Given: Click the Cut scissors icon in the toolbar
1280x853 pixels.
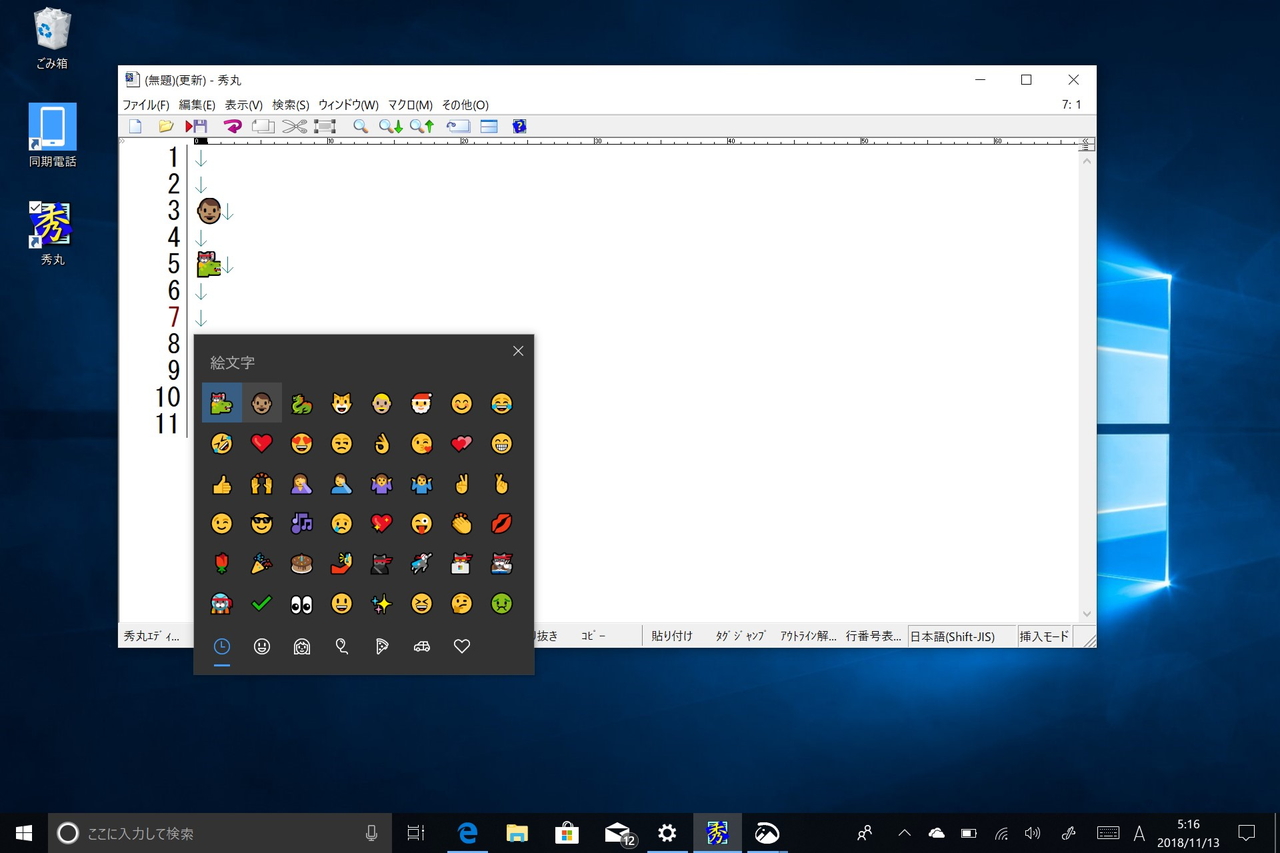Looking at the screenshot, I should (x=294, y=125).
